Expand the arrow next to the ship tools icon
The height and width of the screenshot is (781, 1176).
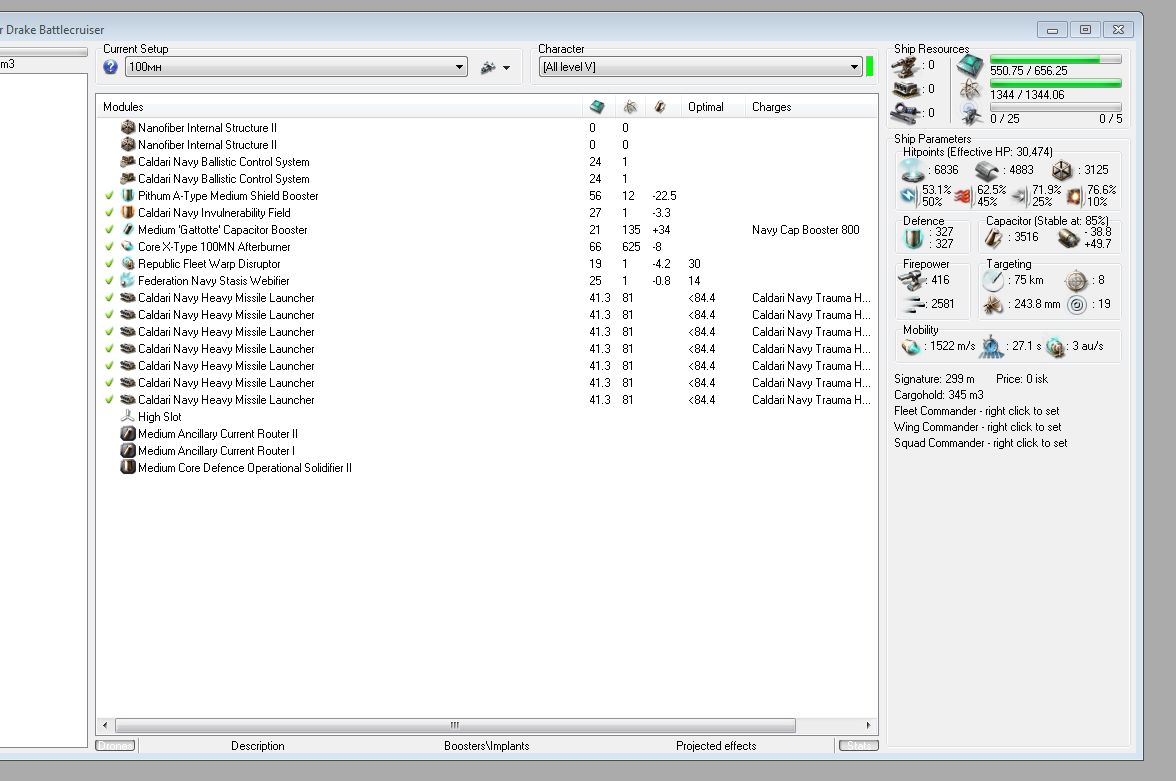[x=507, y=68]
